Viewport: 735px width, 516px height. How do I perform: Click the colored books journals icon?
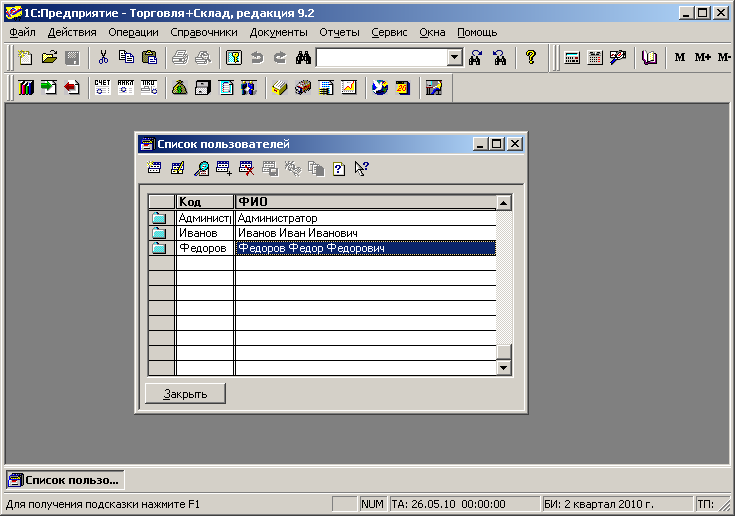pos(26,88)
